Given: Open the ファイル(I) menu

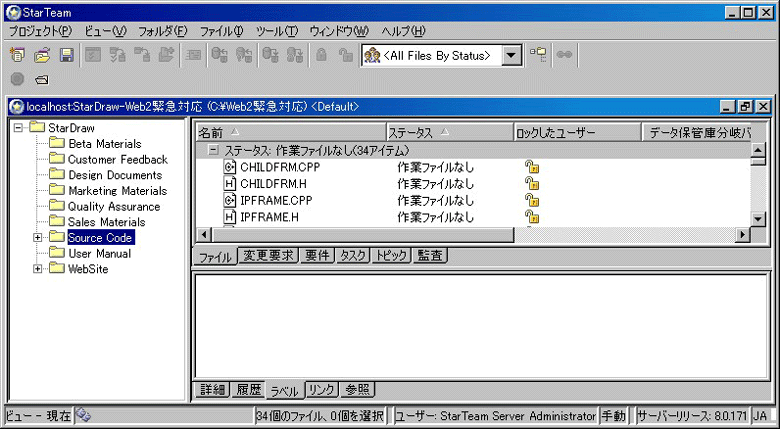Looking at the screenshot, I should click(x=221, y=31).
